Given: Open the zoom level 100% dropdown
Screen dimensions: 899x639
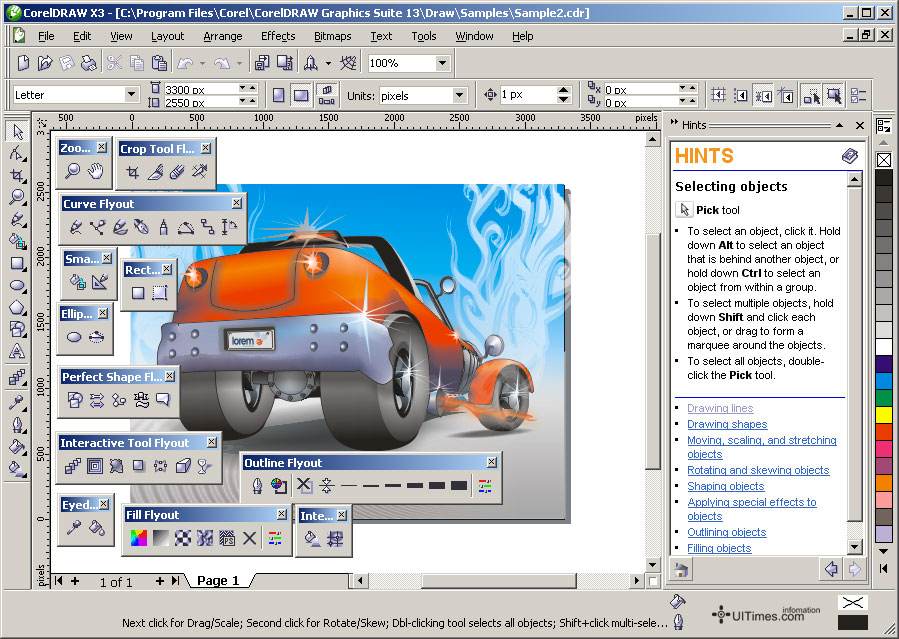Looking at the screenshot, I should pos(441,63).
